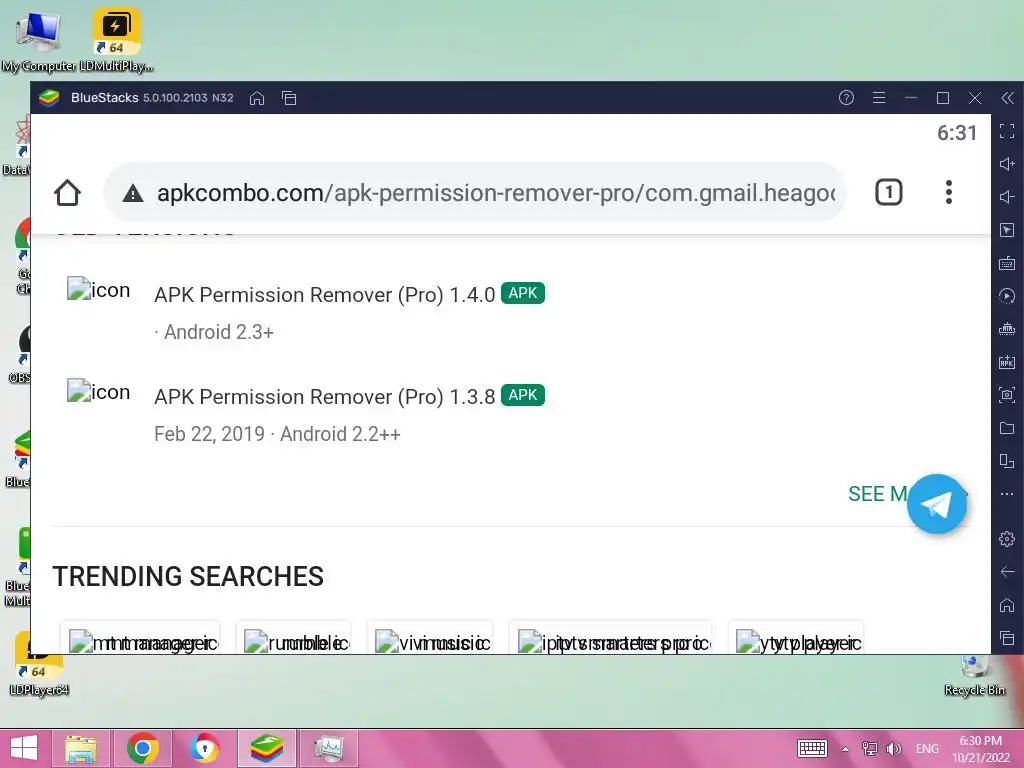1024x768 pixels.
Task: Select Recycle Bin desktop icon
Action: (x=974, y=675)
